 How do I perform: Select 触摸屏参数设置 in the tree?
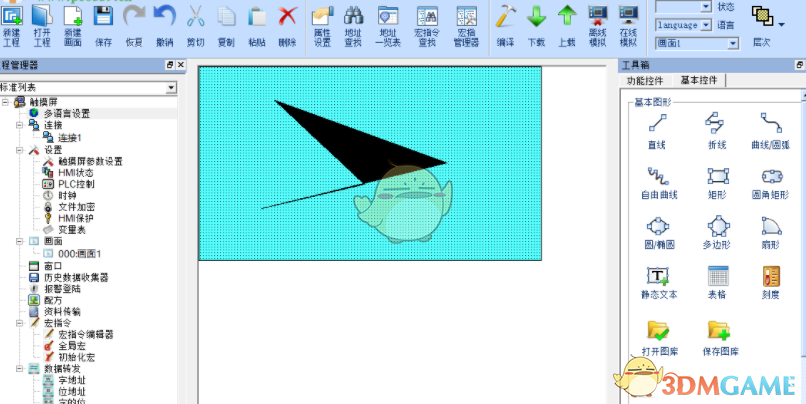[90, 161]
